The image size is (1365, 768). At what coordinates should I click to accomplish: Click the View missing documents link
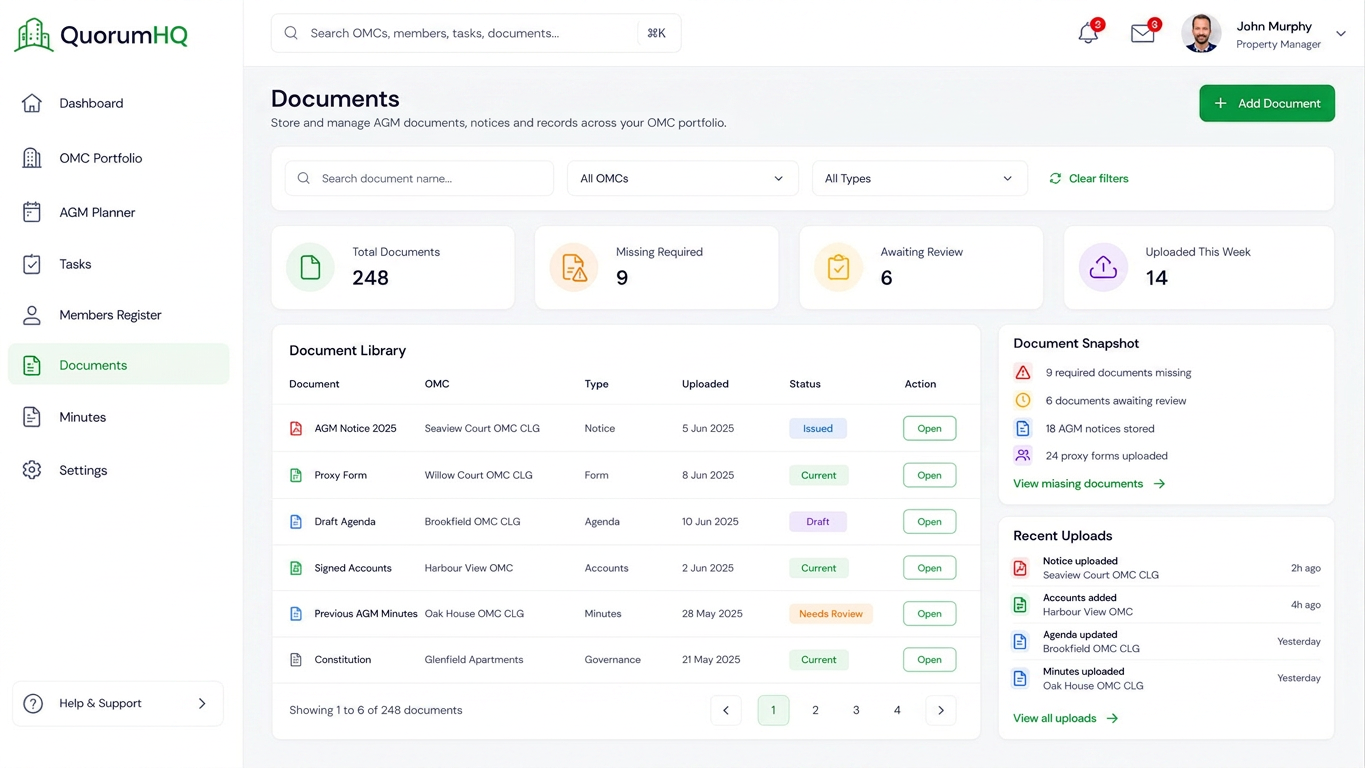tap(1089, 484)
